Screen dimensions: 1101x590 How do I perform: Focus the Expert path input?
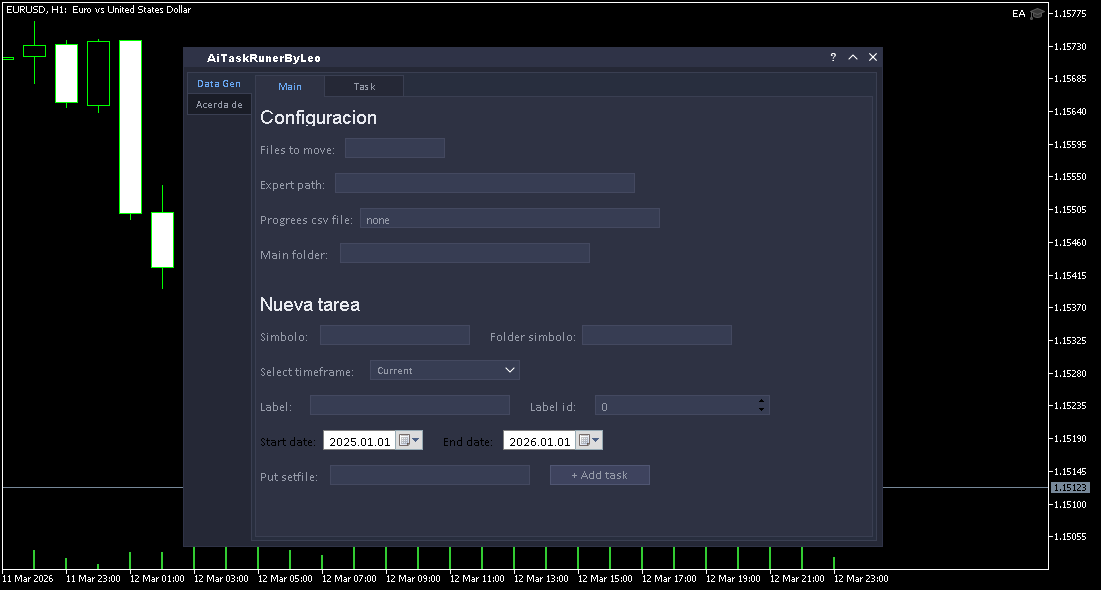coord(484,183)
